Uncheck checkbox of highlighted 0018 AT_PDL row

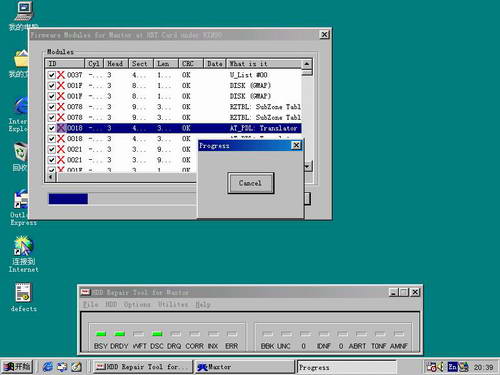click(52, 128)
